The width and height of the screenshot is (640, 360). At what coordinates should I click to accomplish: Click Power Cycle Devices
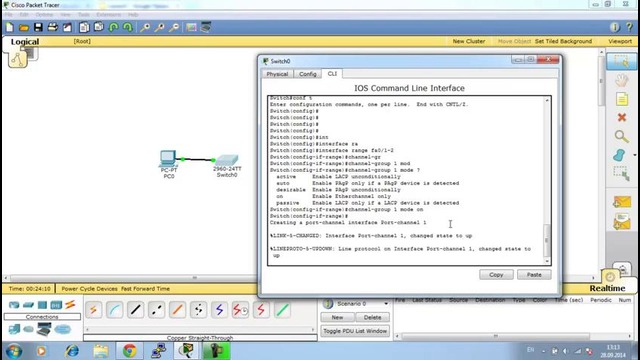coord(89,289)
